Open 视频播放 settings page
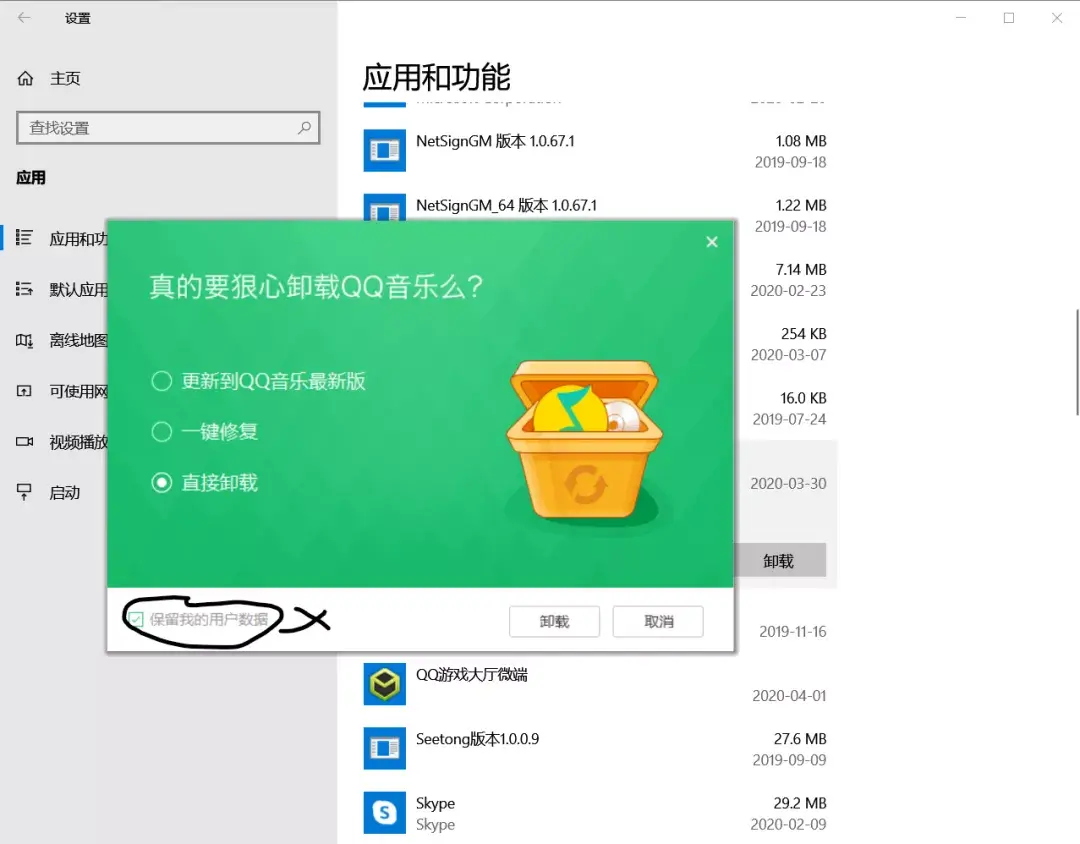This screenshot has height=844, width=1080. click(79, 442)
